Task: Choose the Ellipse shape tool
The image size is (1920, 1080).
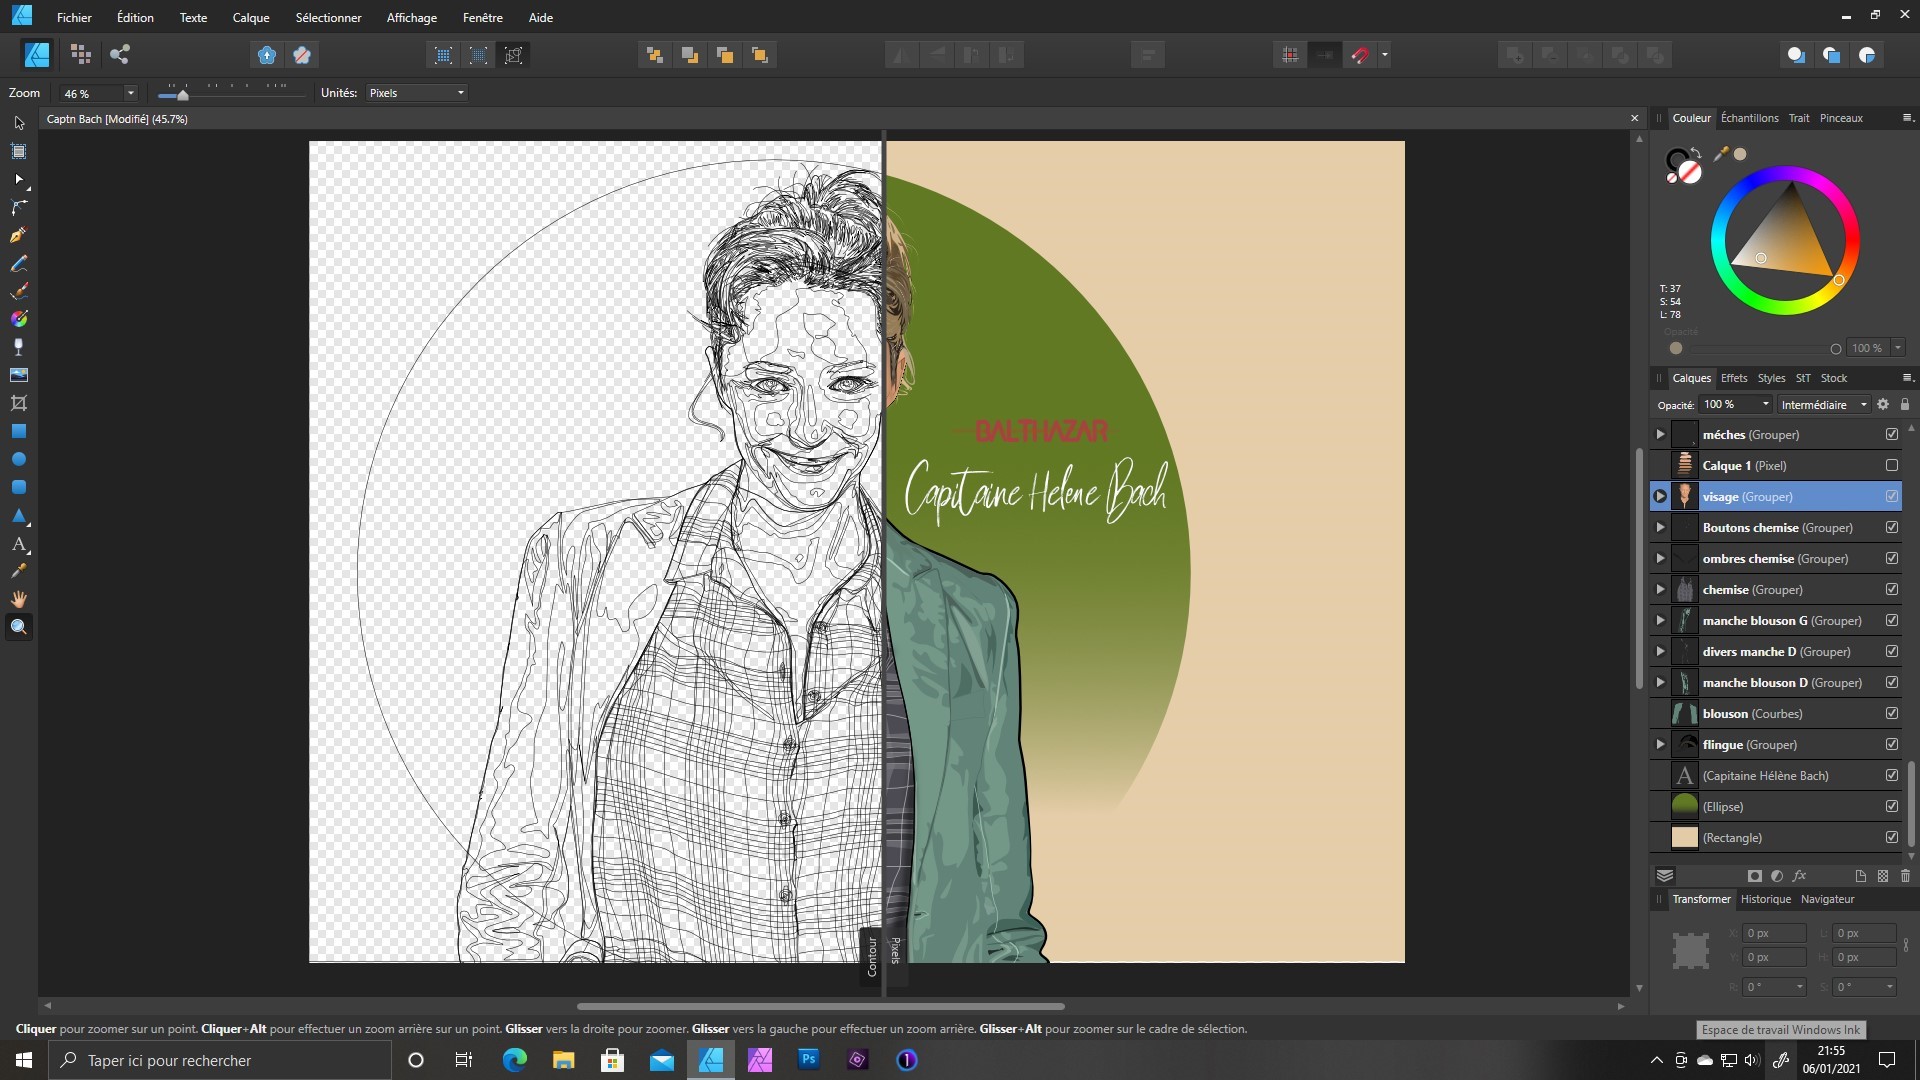Action: coord(18,459)
